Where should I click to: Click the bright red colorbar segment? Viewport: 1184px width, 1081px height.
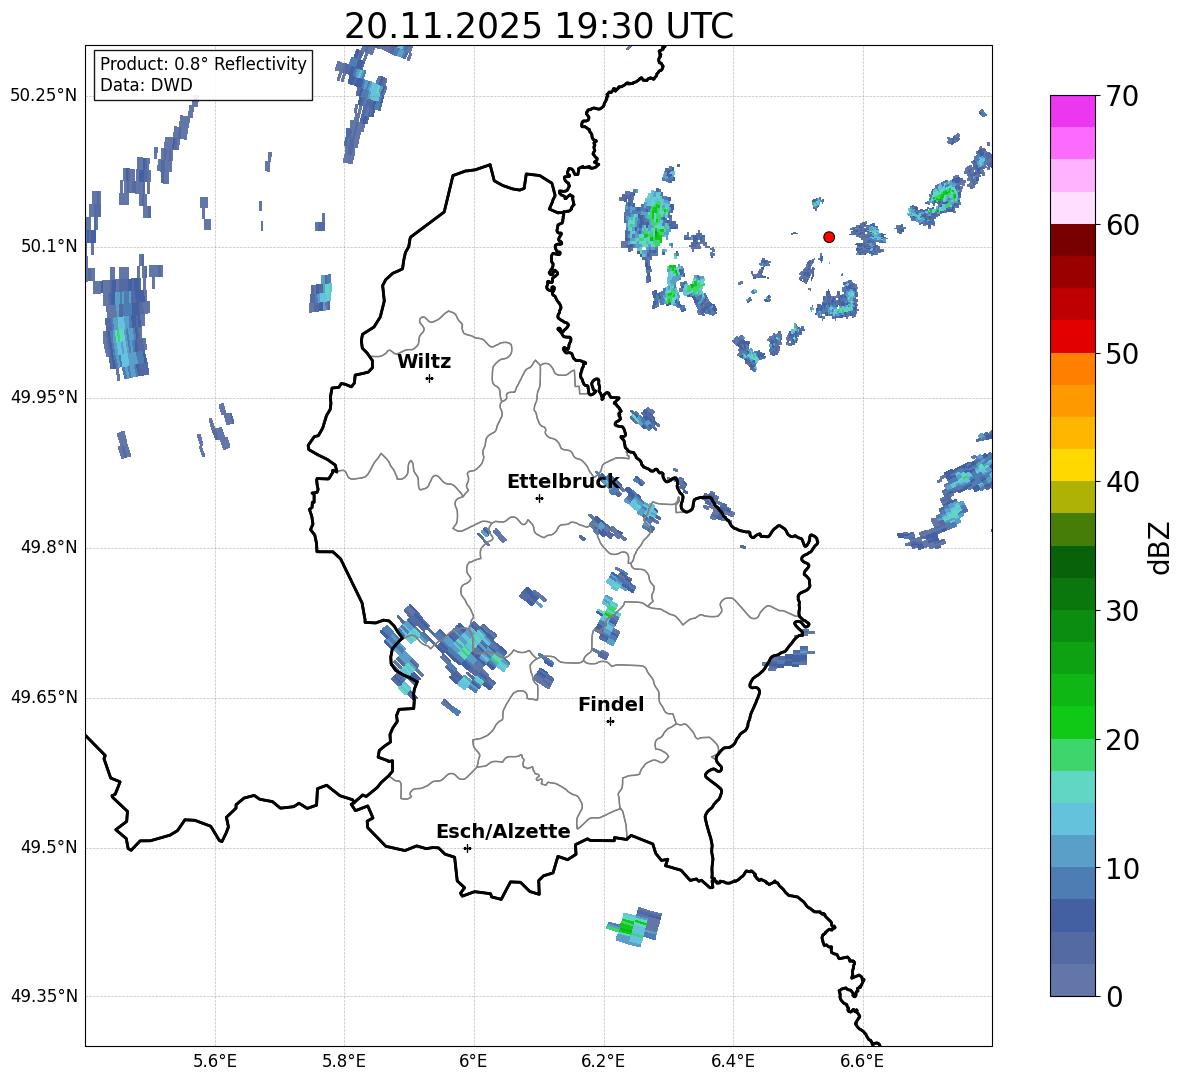[x=1072, y=337]
